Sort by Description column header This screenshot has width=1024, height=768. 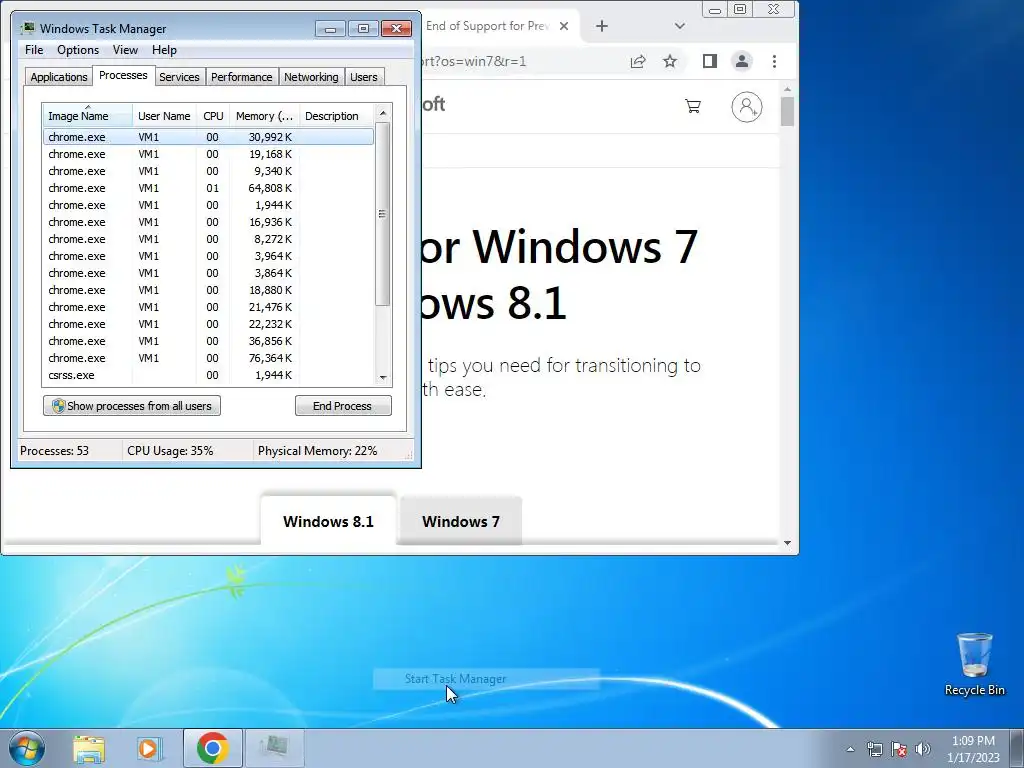[336, 115]
